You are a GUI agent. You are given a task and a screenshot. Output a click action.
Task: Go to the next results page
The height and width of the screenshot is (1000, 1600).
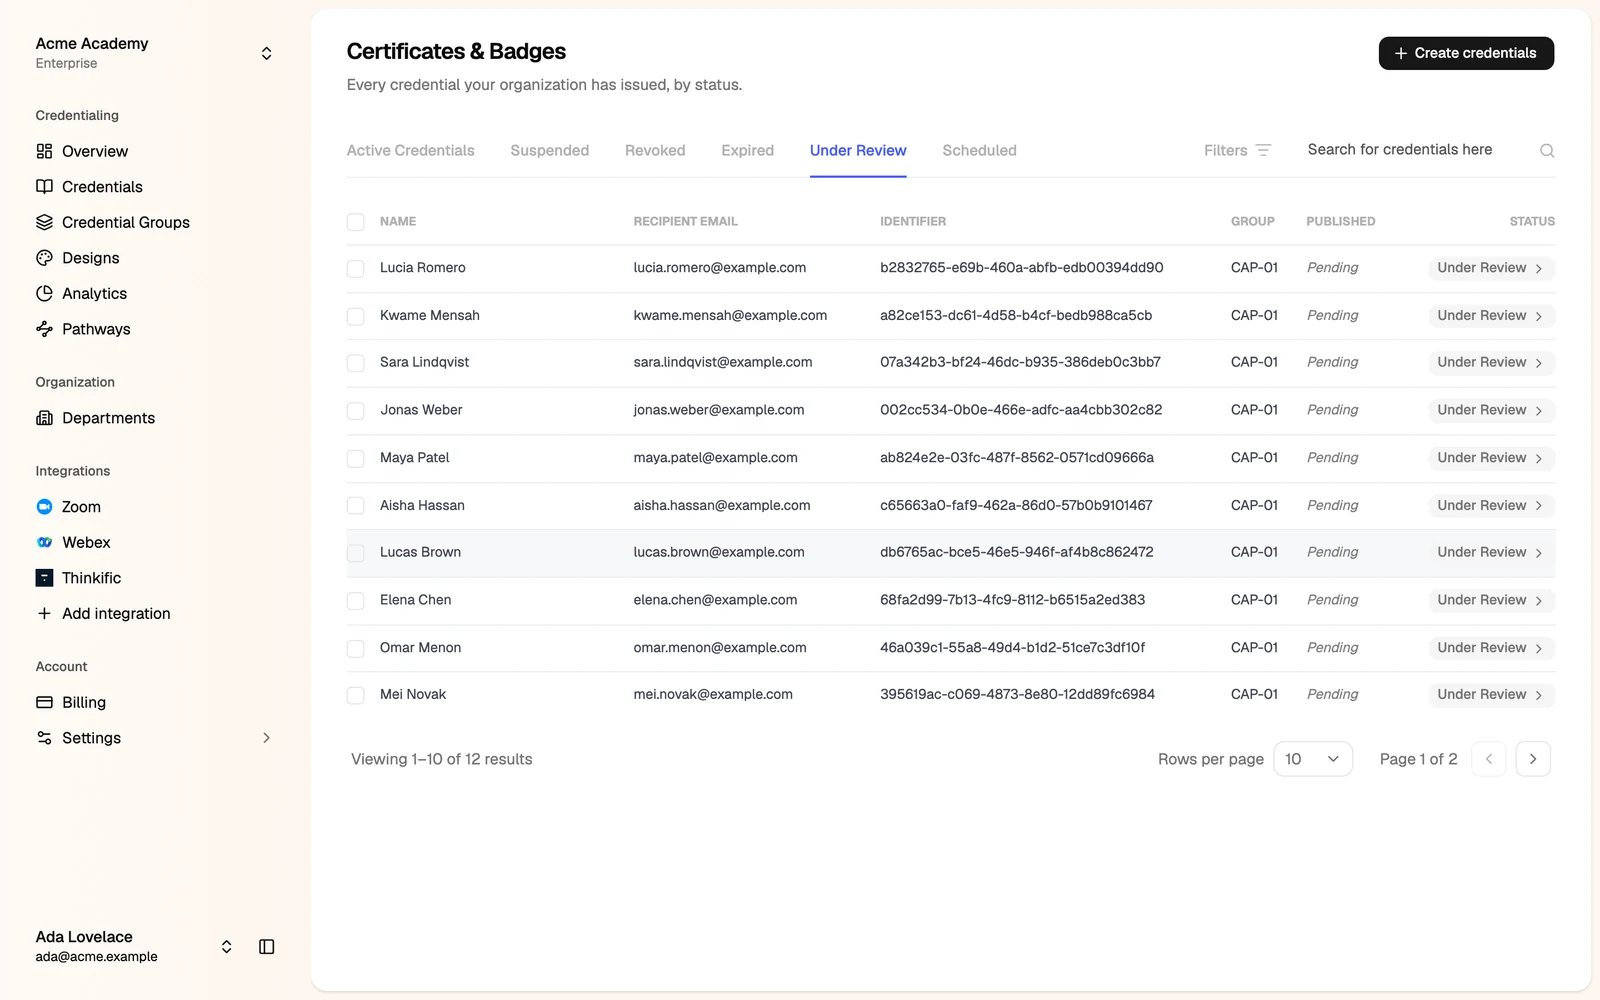(x=1533, y=759)
